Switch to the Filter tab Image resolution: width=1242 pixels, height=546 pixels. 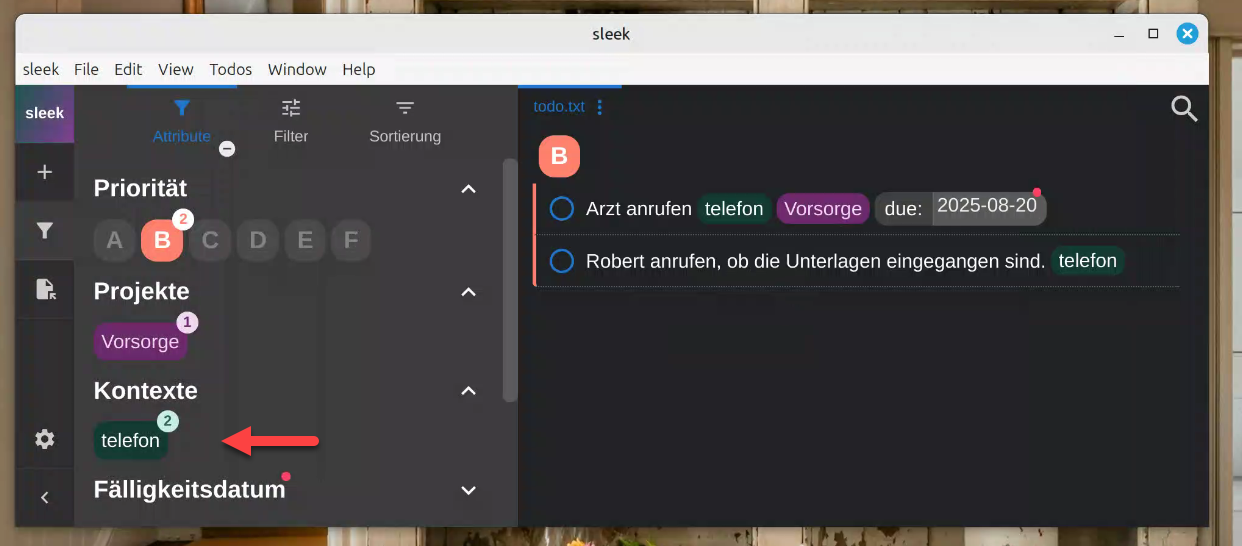click(291, 121)
